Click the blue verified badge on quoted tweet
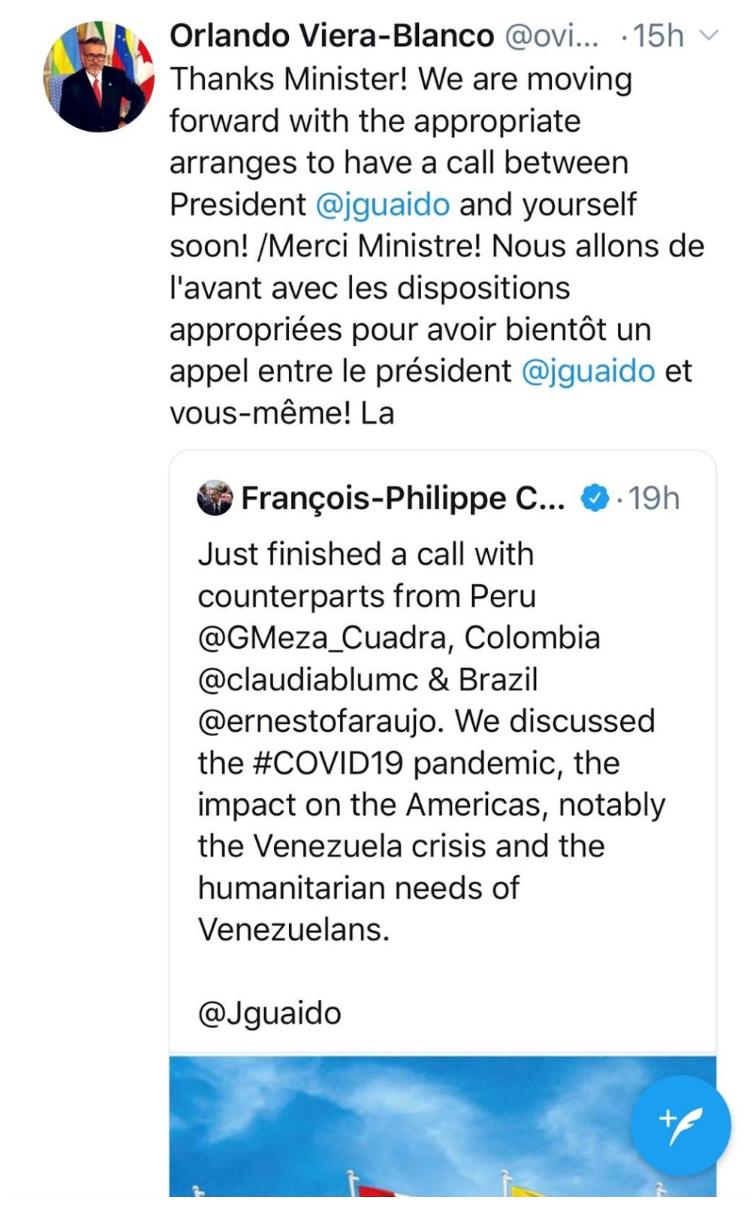Viewport: 754px width, 1216px height. tap(595, 498)
